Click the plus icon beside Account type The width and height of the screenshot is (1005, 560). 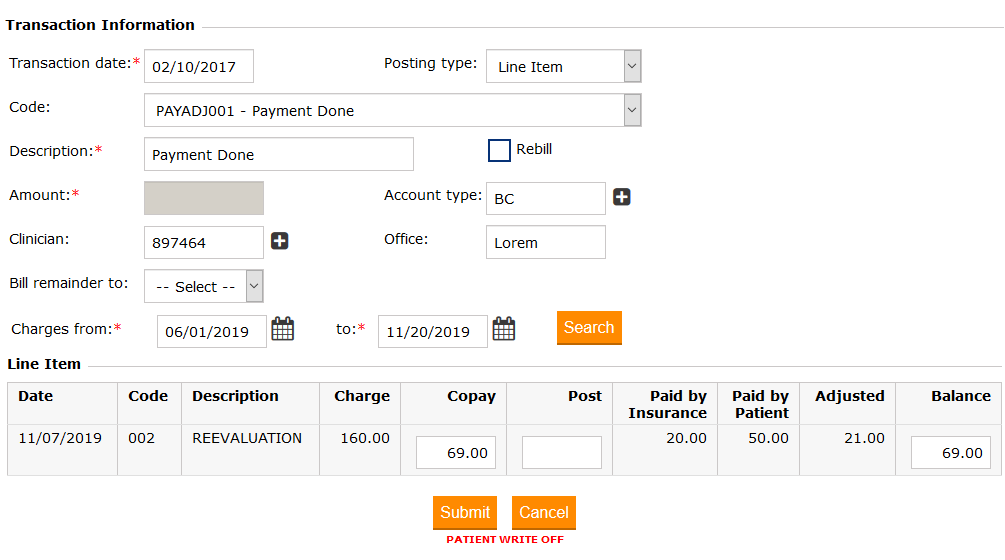621,198
